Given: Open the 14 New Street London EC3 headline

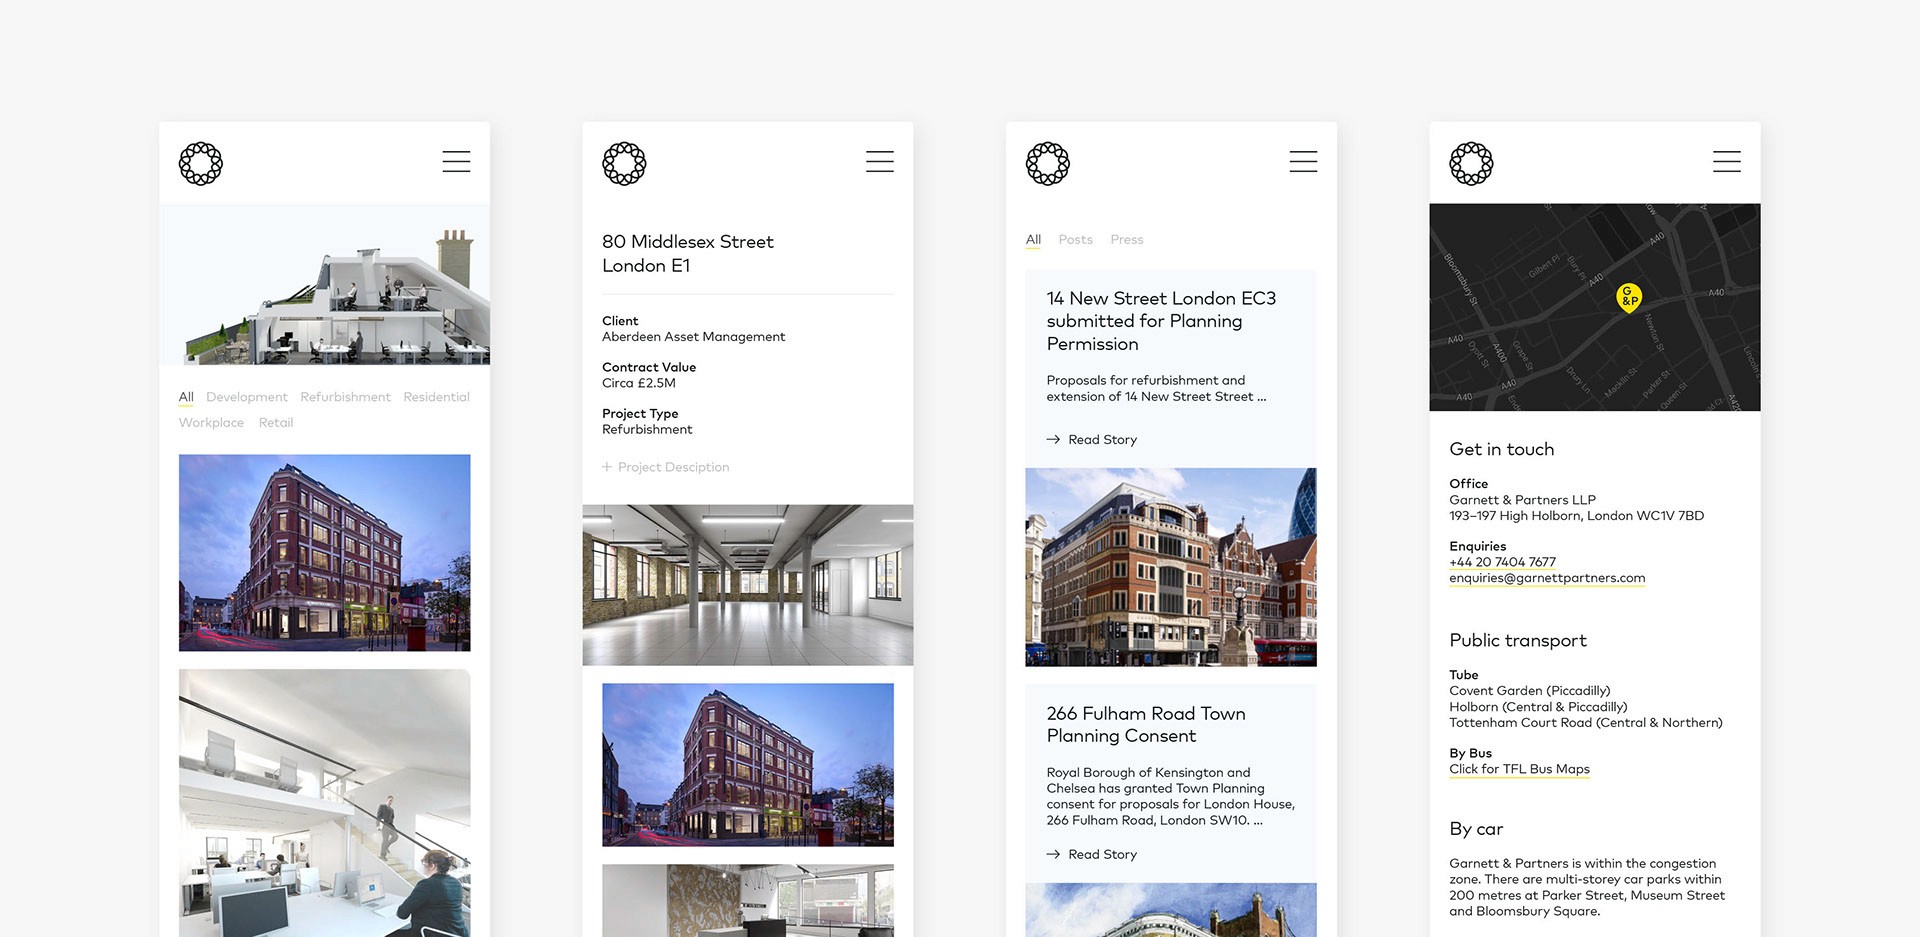Looking at the screenshot, I should [x=1161, y=321].
